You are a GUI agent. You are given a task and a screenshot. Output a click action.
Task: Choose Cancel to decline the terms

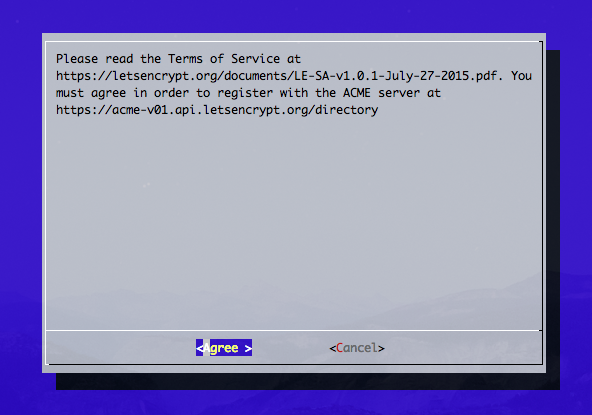click(357, 348)
